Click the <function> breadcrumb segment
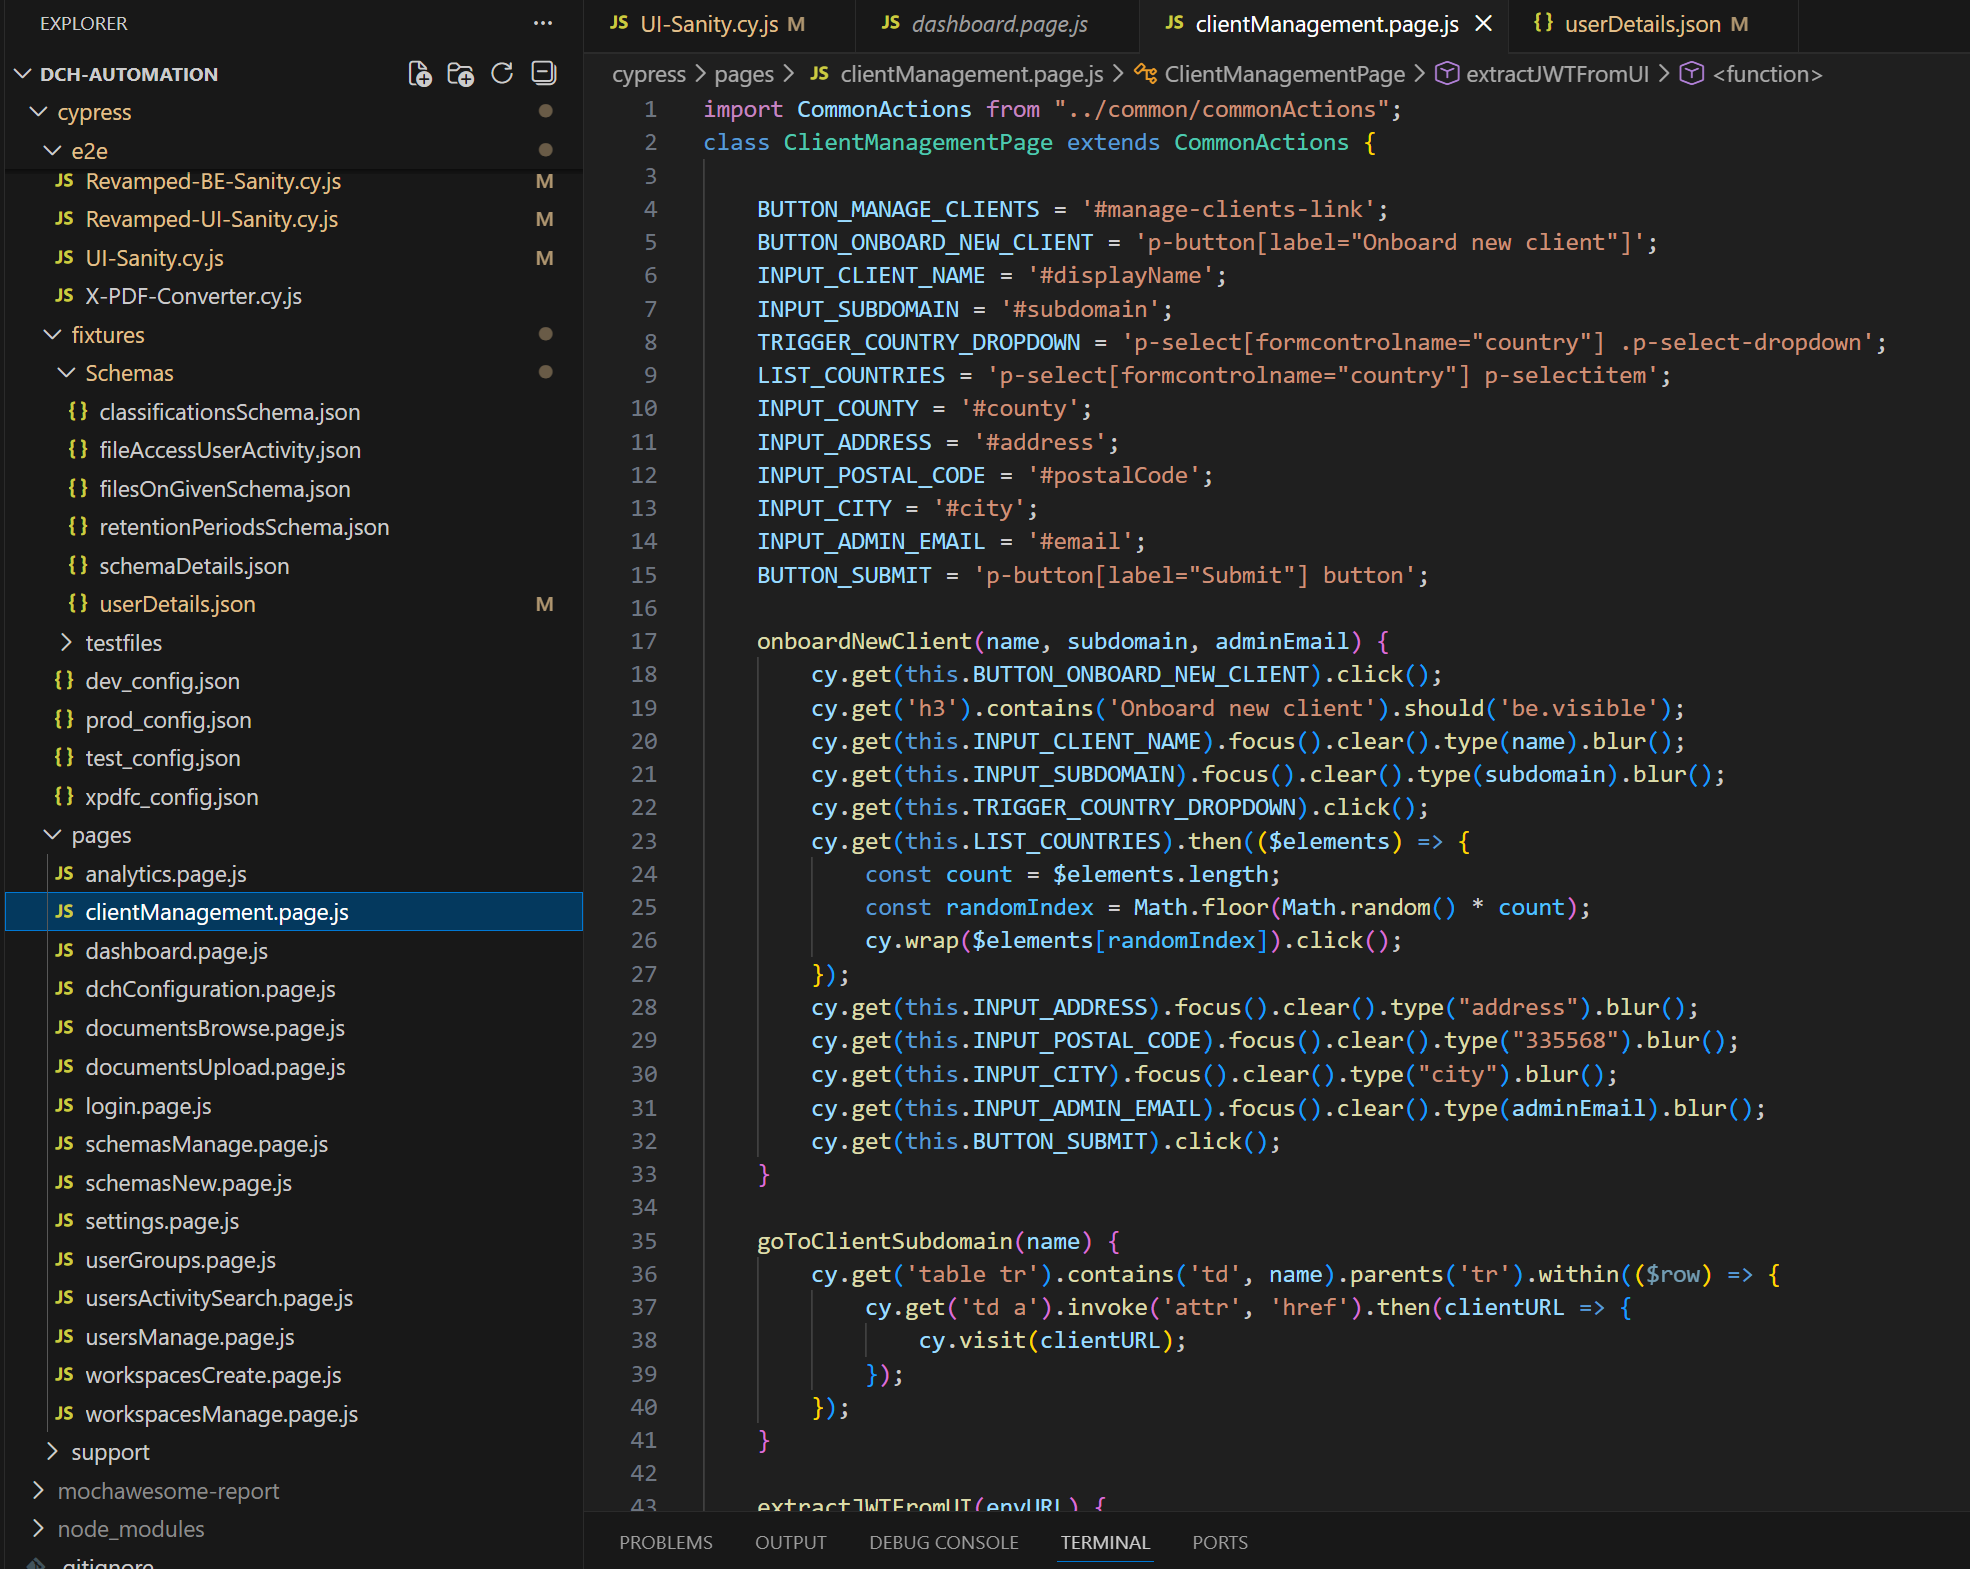 (1767, 74)
